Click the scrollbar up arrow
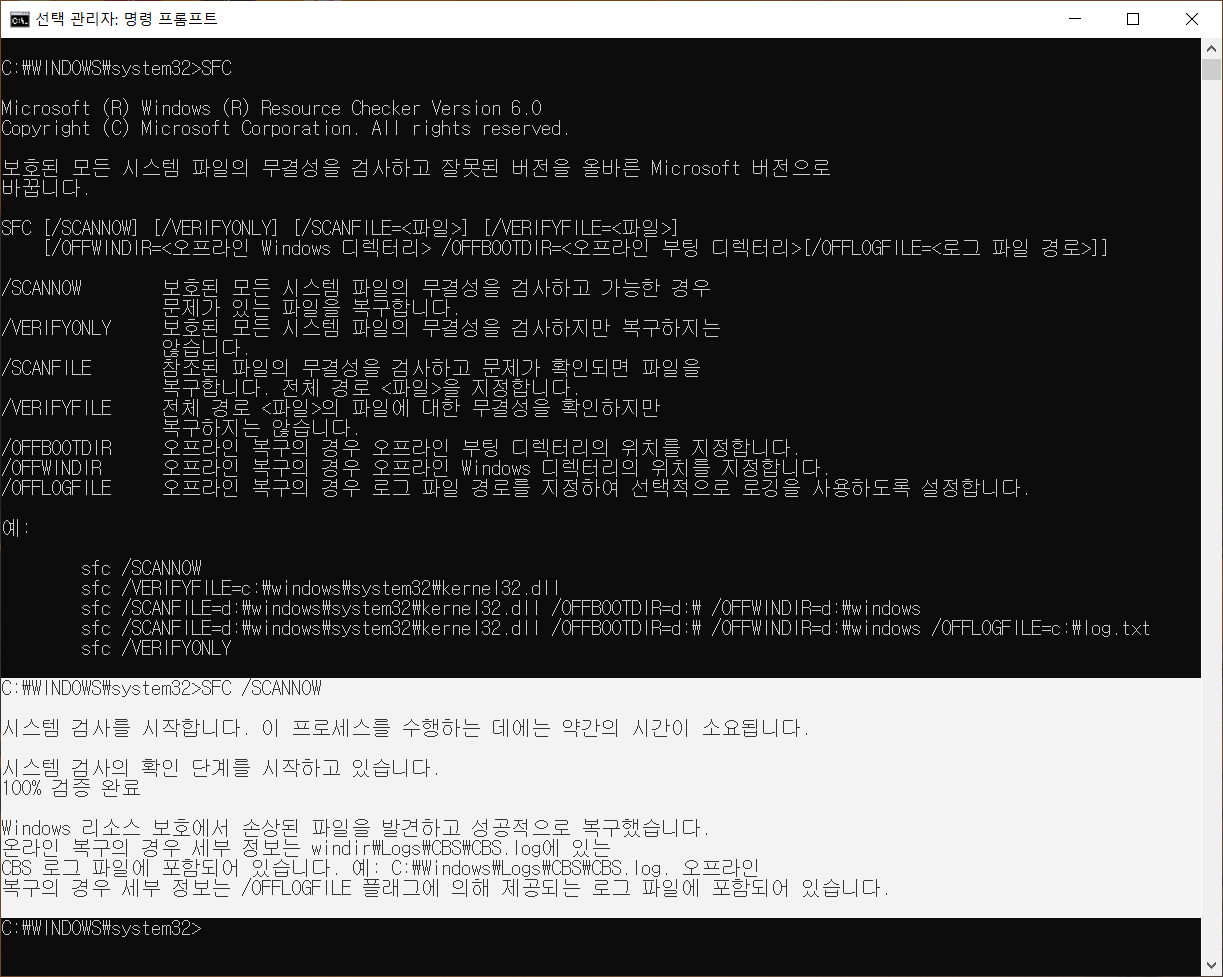1223x977 pixels. click(x=1211, y=47)
